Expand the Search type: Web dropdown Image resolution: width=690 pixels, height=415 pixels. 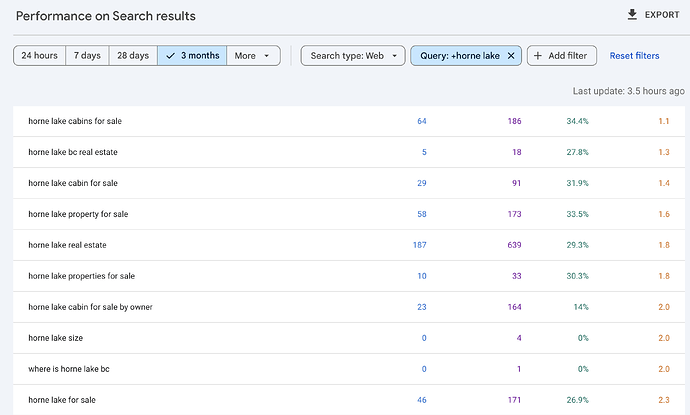352,56
